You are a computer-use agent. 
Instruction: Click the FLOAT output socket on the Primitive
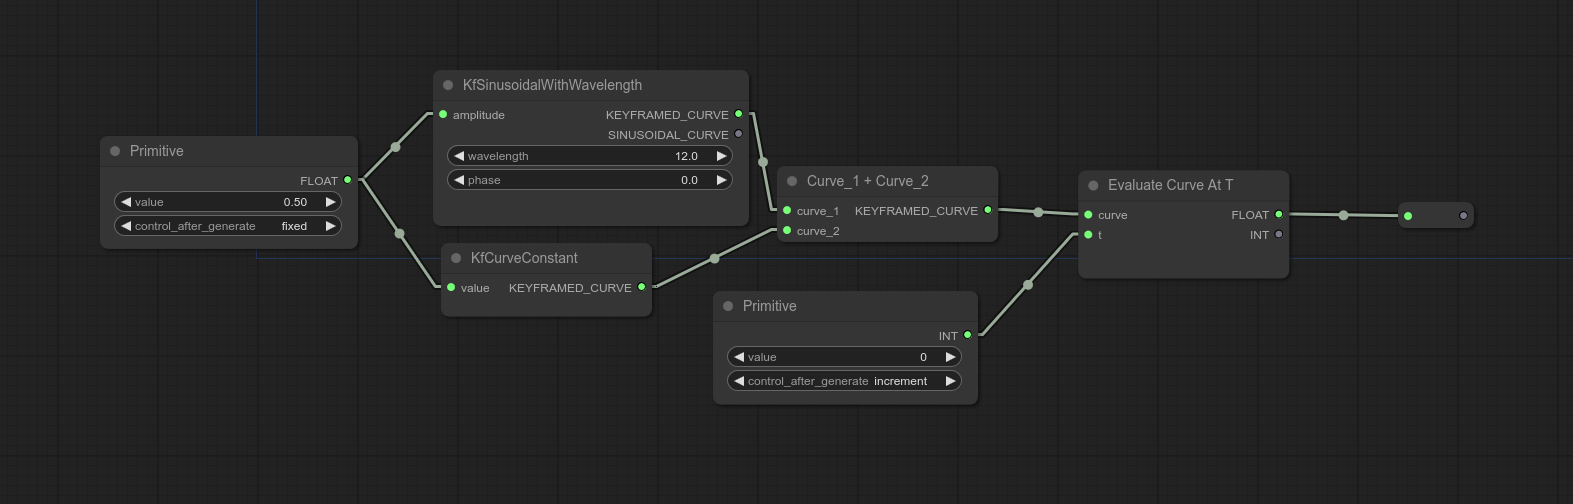click(348, 180)
